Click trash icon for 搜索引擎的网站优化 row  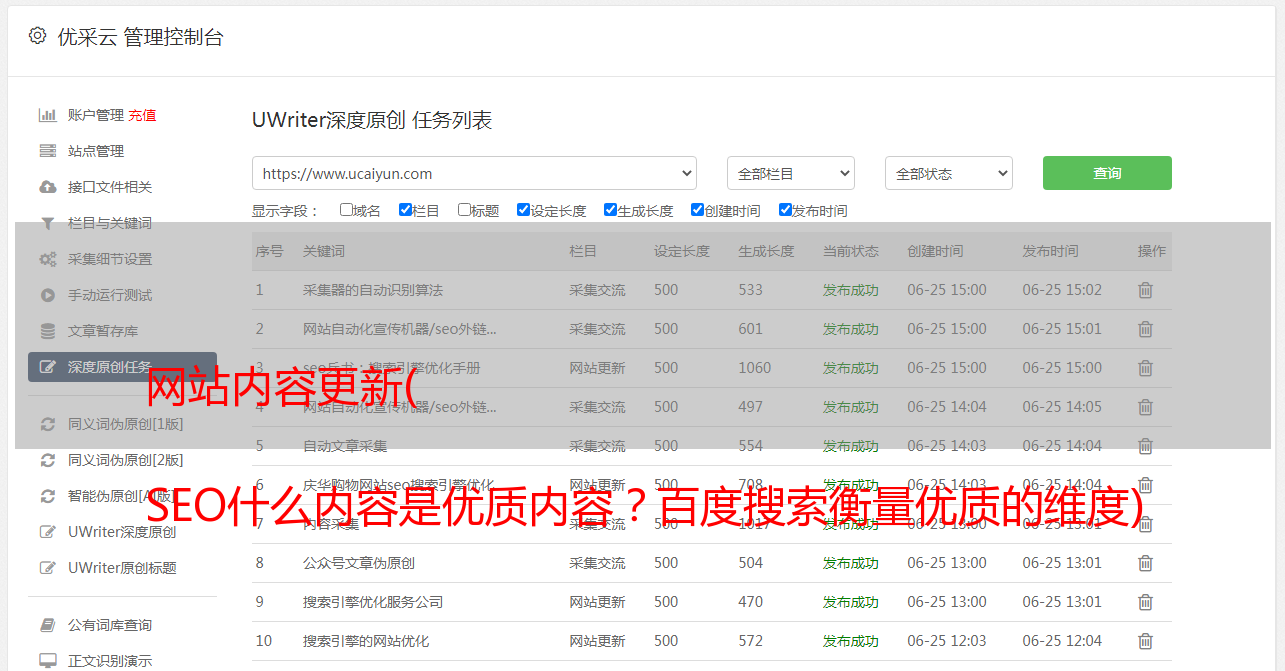click(1146, 641)
